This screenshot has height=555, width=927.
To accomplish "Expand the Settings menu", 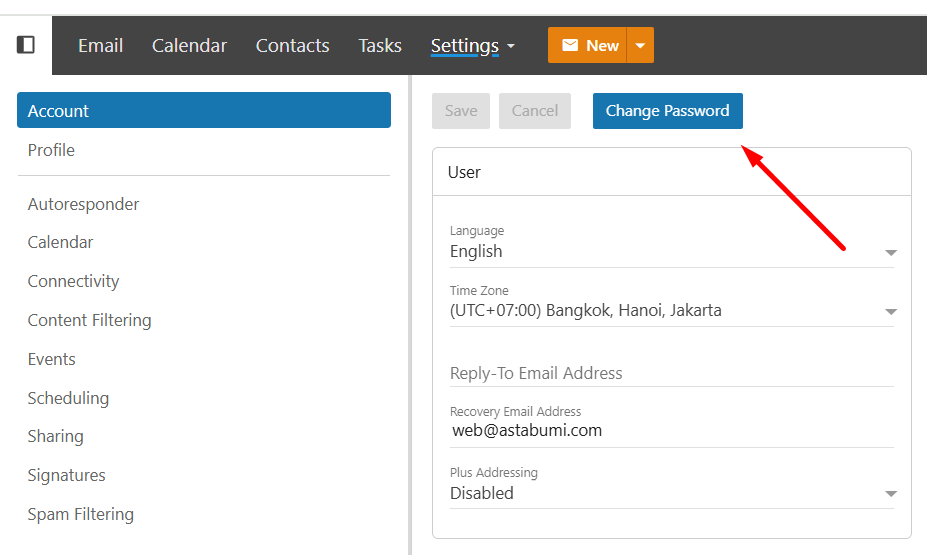I will [472, 46].
